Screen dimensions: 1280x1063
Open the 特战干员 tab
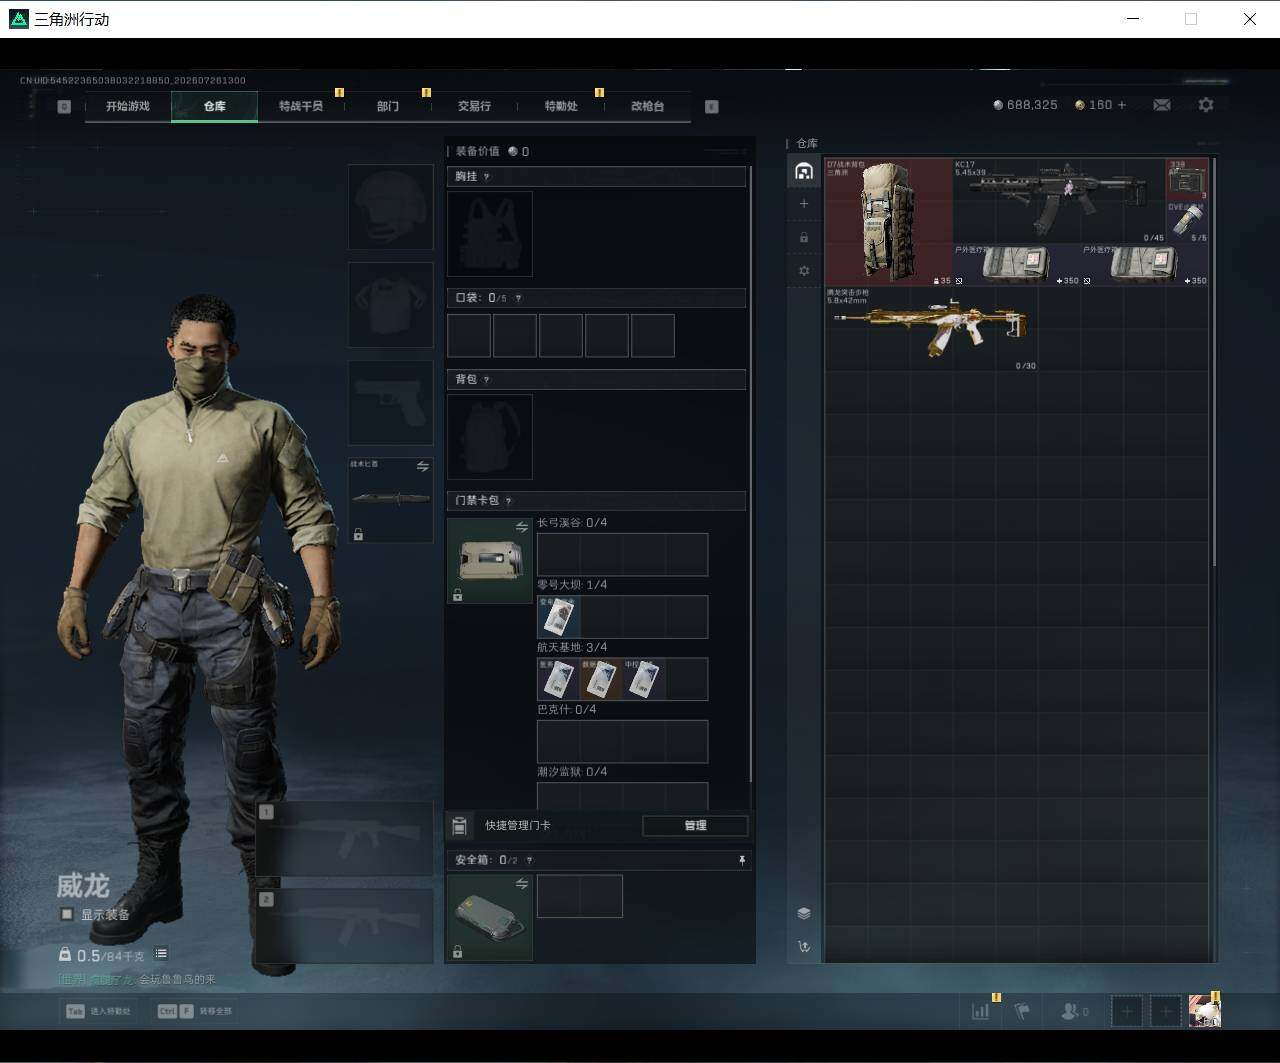tap(301, 106)
